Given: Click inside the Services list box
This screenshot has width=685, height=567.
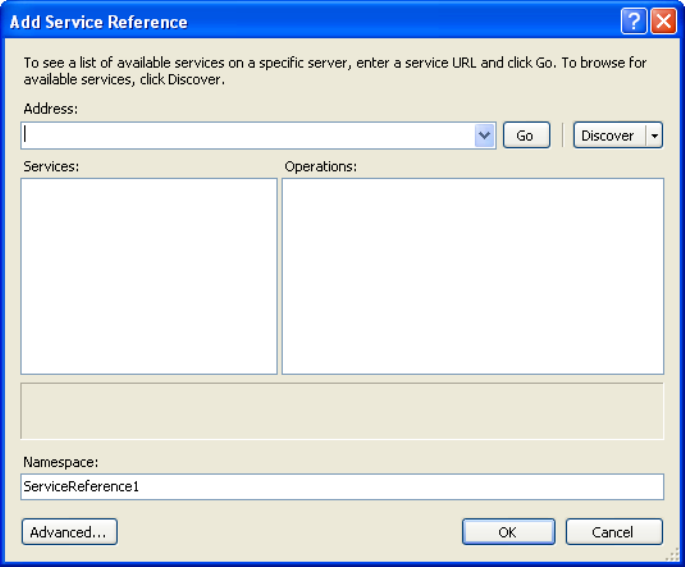Looking at the screenshot, I should (149, 276).
